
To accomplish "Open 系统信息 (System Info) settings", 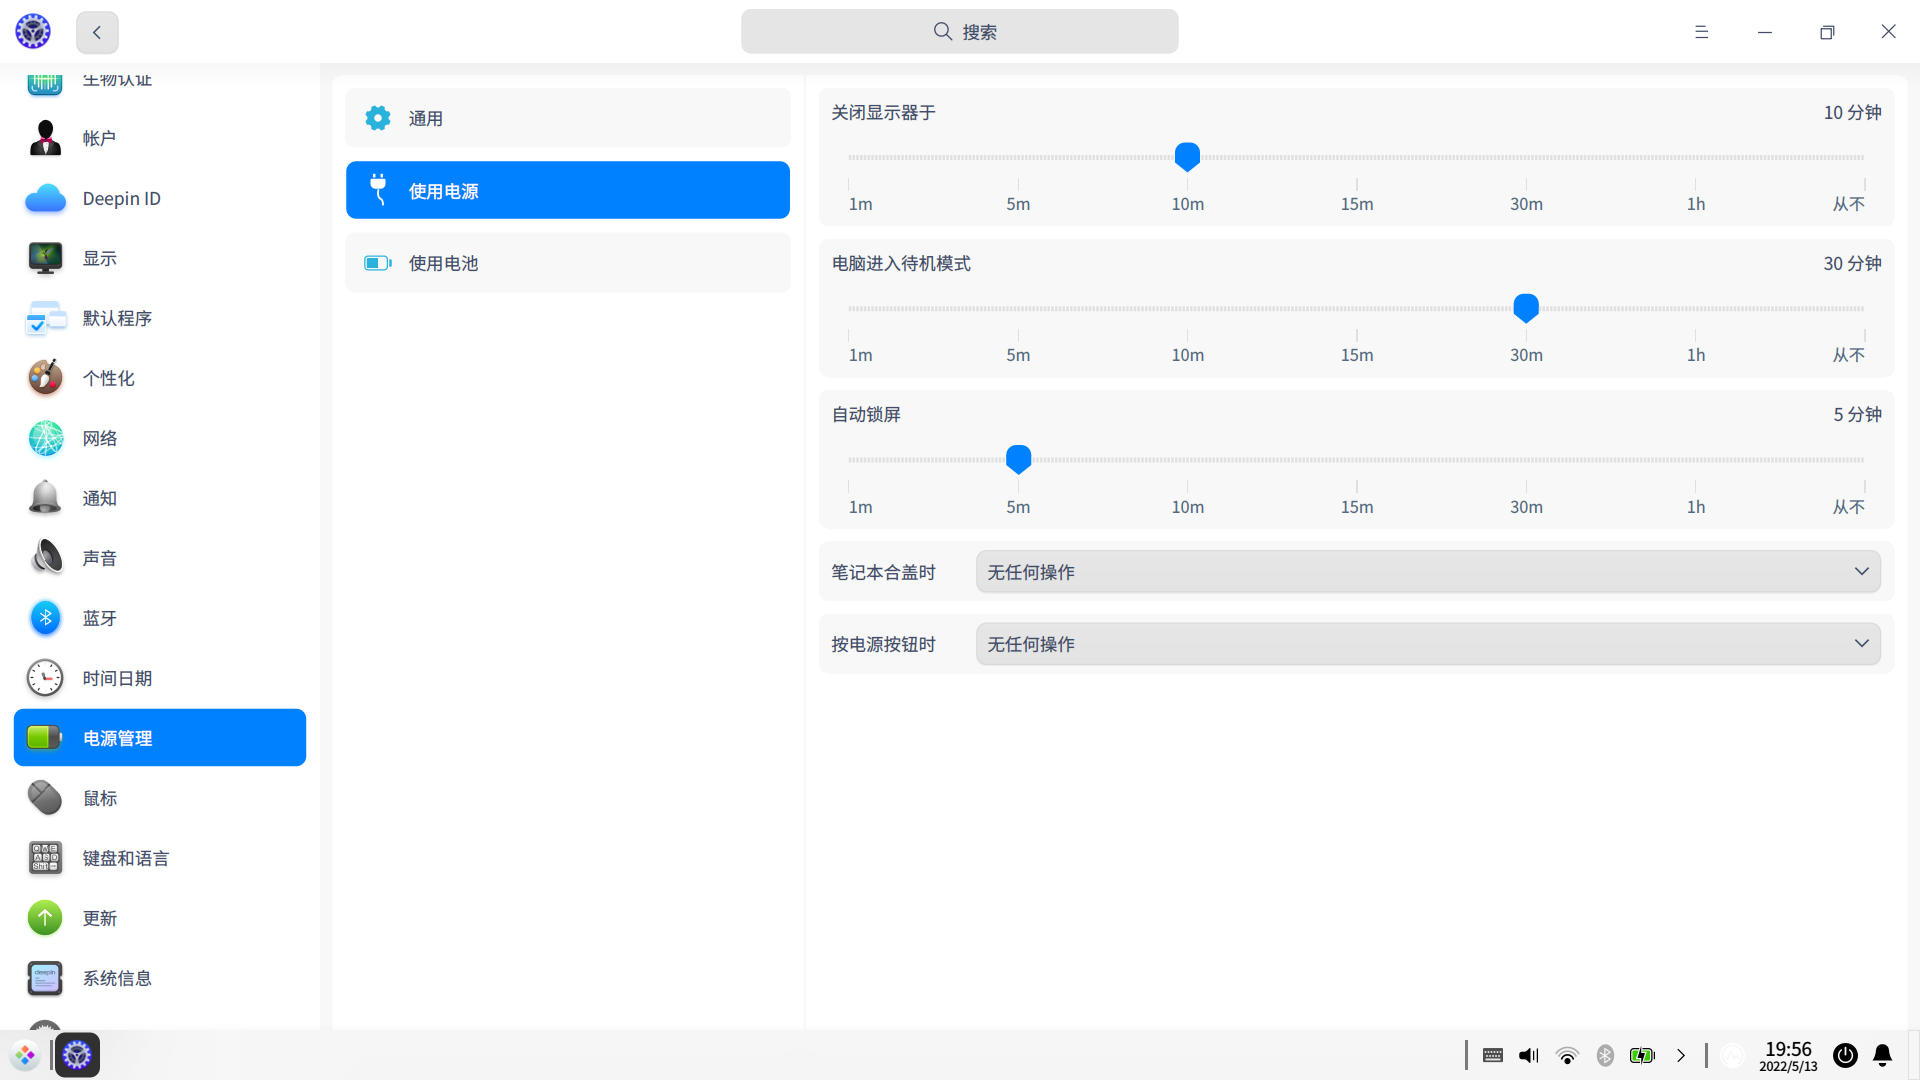I will pos(117,978).
